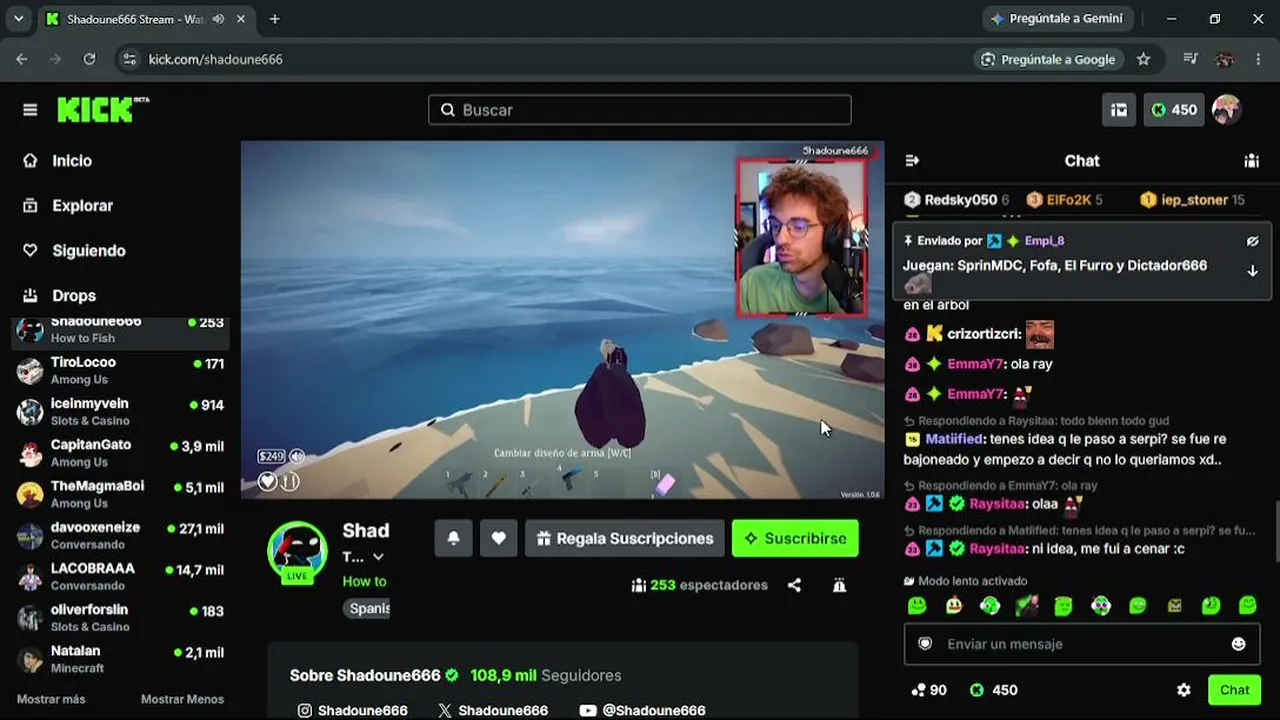The image size is (1280, 720).
Task: Click Mostrar Menos in sidebar
Action: (x=182, y=699)
